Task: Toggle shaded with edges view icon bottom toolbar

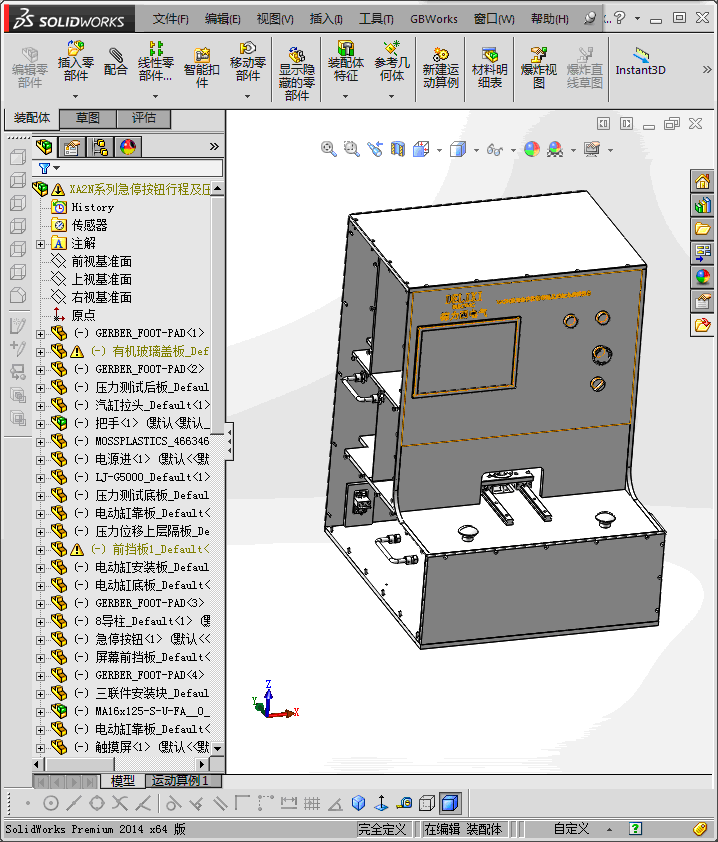Action: 450,803
